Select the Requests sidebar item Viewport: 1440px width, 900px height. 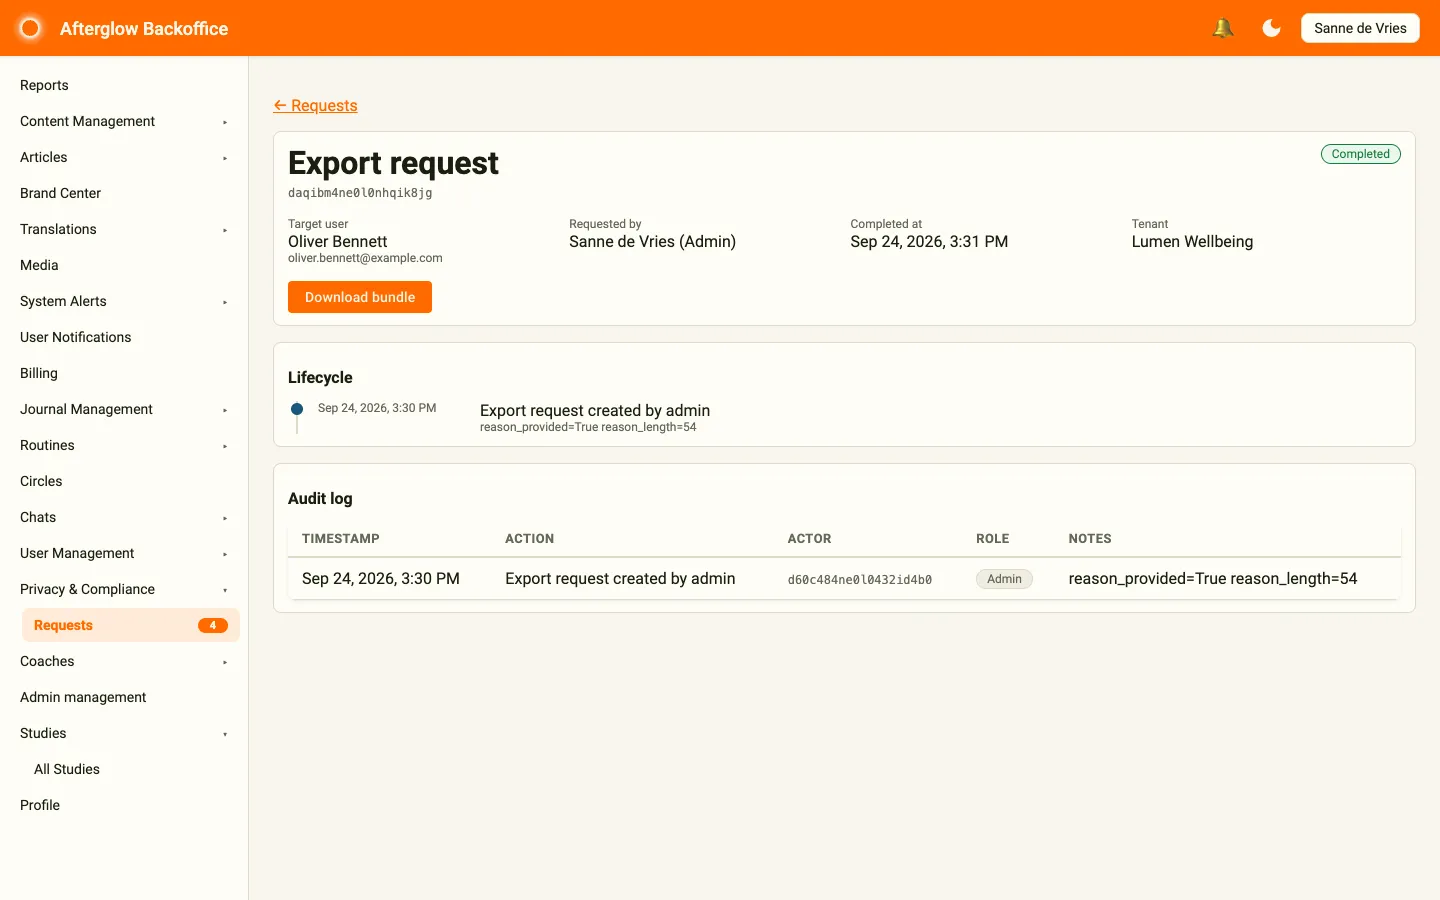131,625
